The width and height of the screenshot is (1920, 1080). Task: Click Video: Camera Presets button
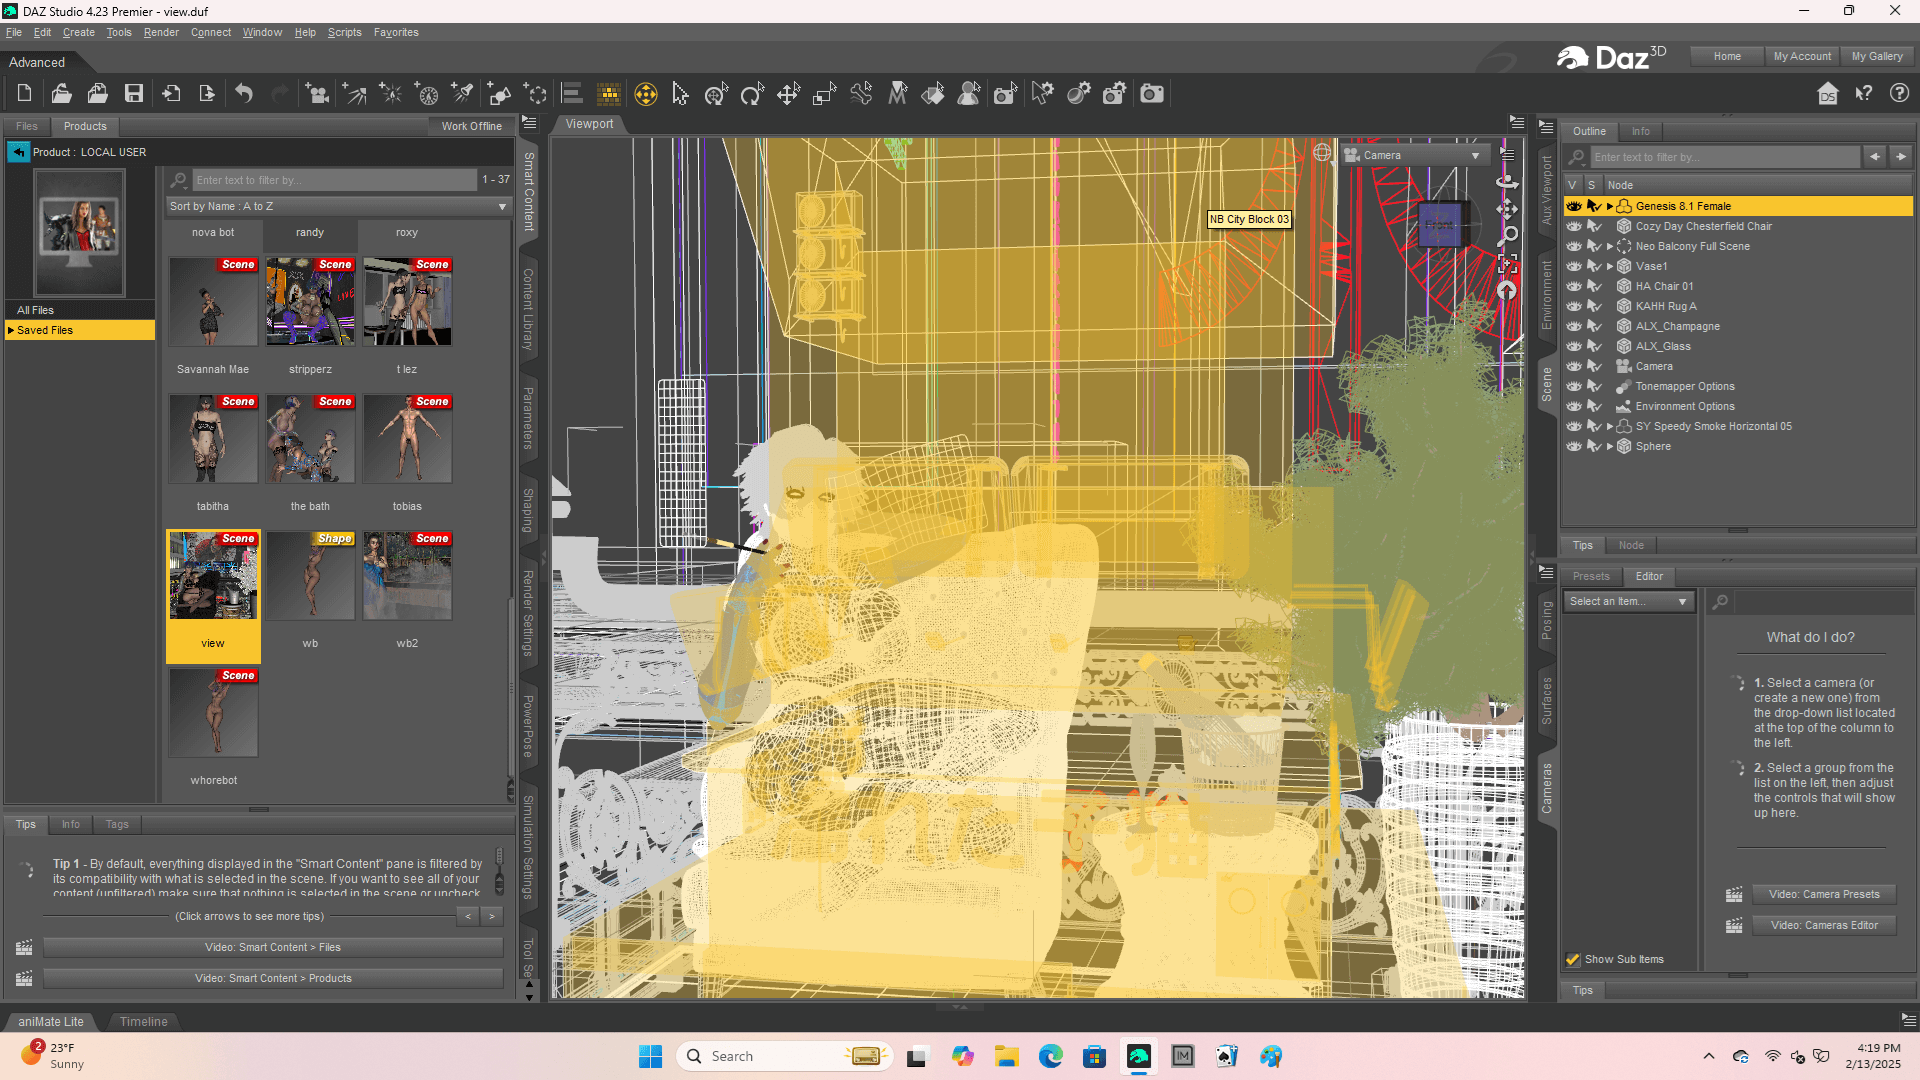[x=1824, y=894]
